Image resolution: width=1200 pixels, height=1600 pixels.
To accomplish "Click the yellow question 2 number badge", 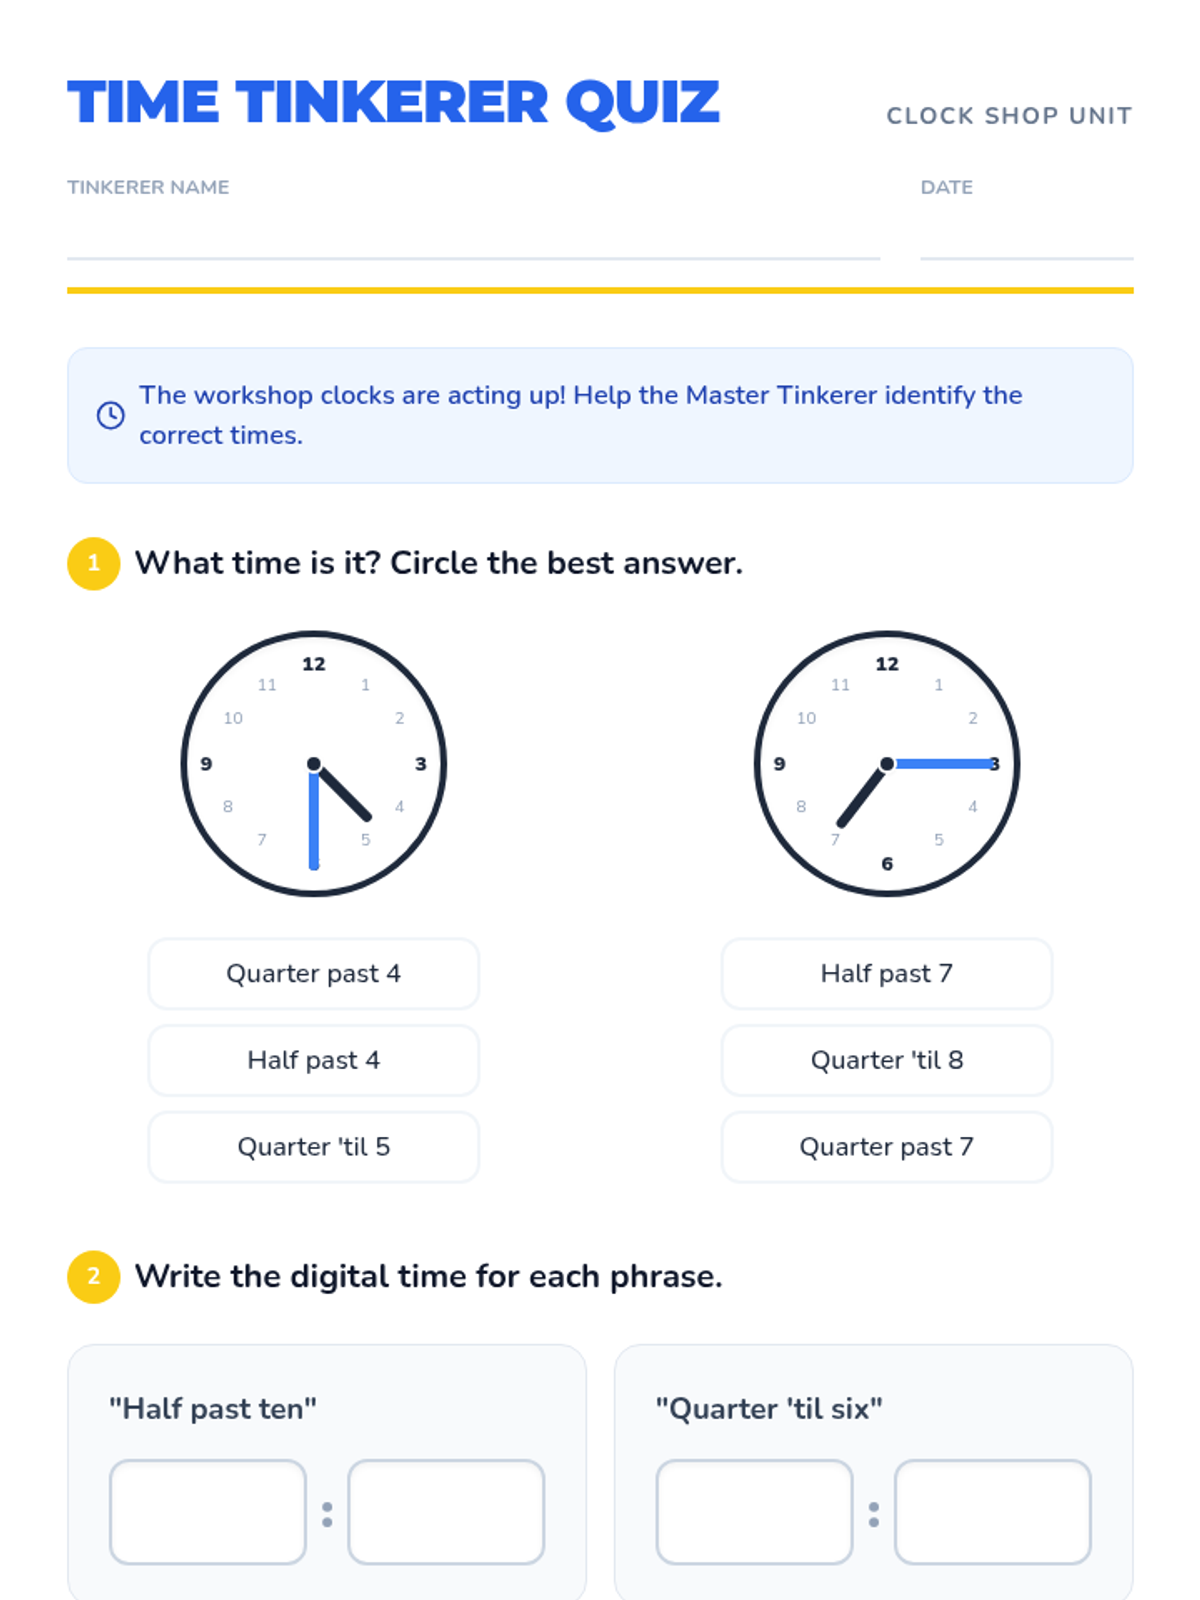I will 94,1276.
